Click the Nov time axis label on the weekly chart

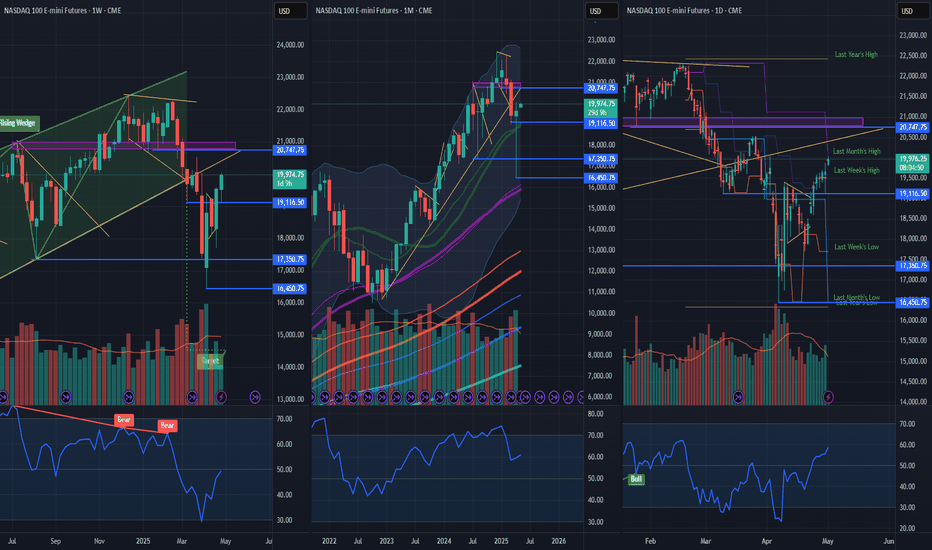99,541
